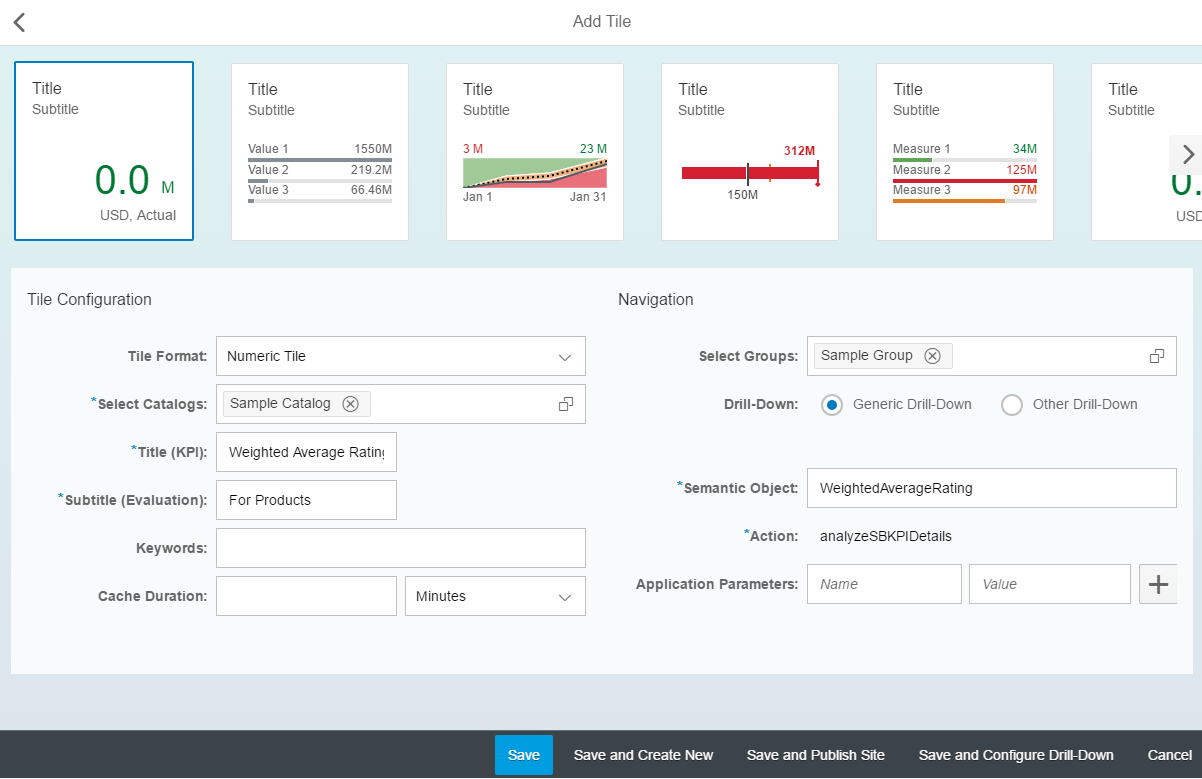Add application parameter with plus icon

pos(1159,584)
